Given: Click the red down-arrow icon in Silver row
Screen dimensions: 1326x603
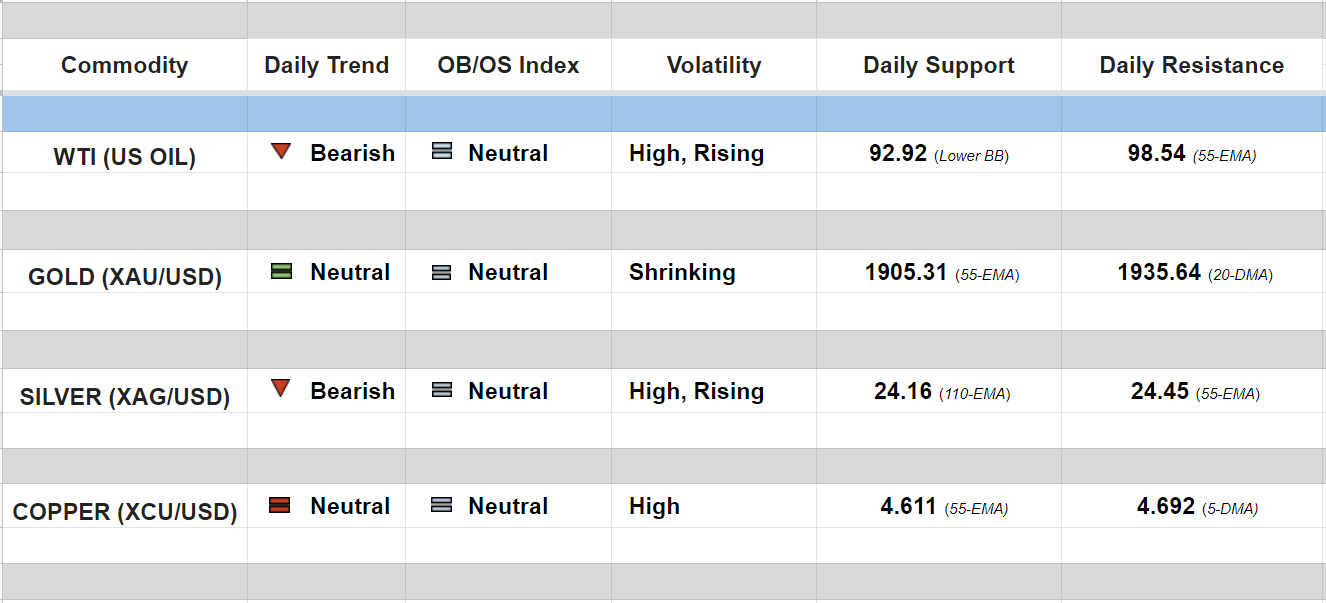Looking at the screenshot, I should (x=281, y=389).
